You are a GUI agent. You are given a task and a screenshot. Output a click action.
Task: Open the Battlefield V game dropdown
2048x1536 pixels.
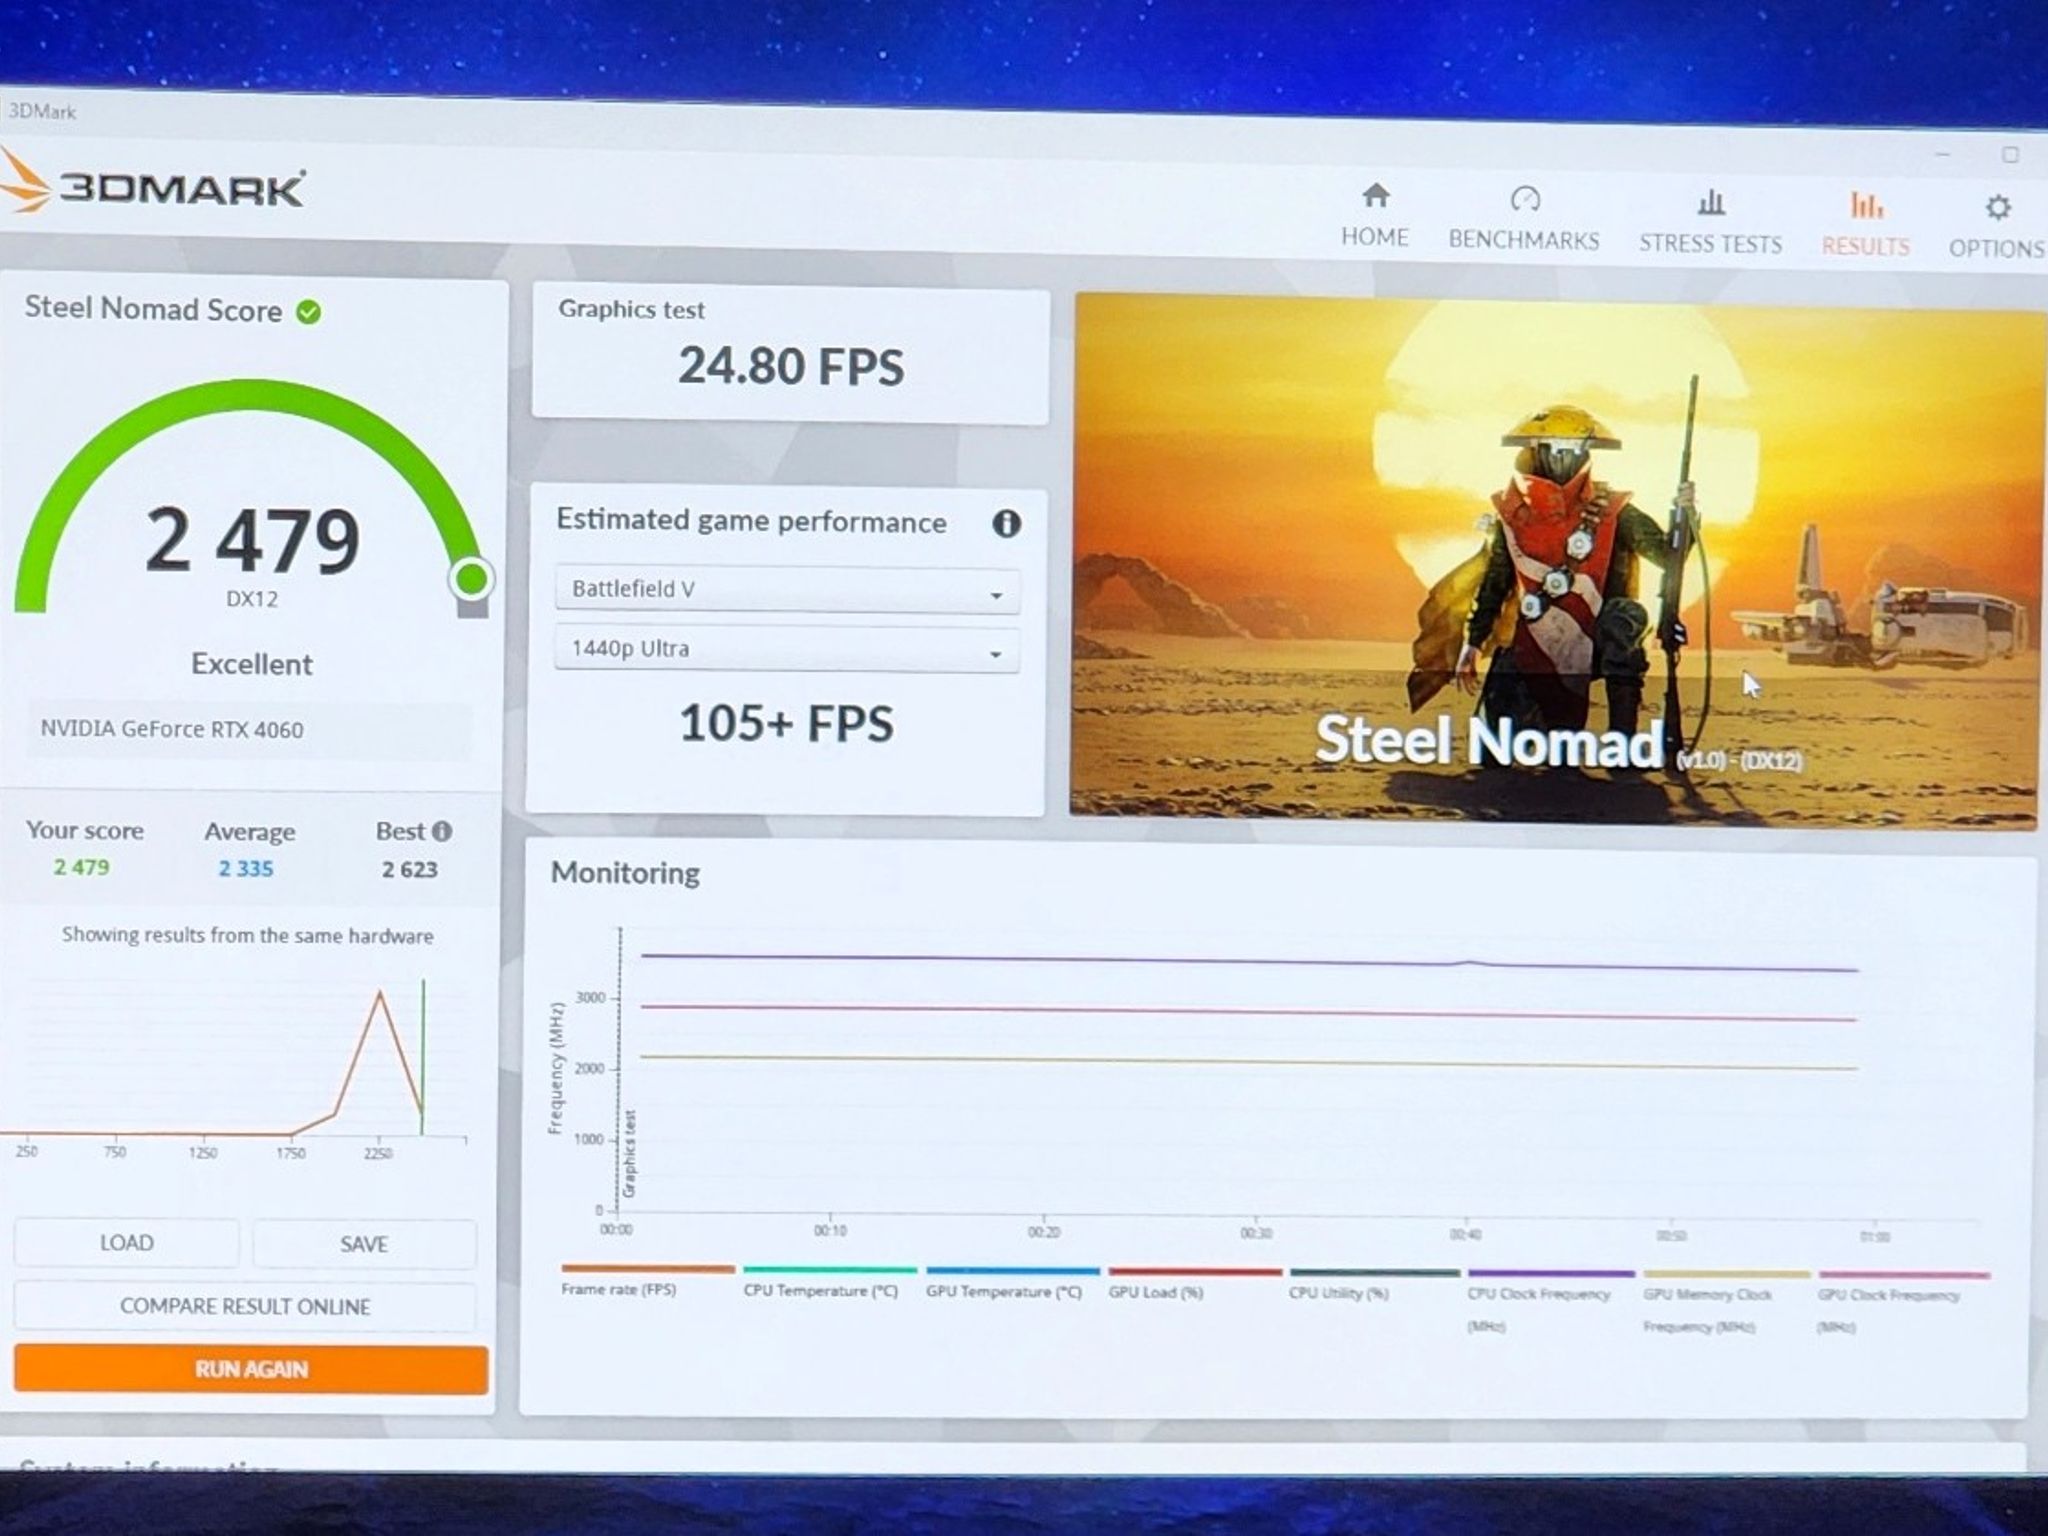(787, 590)
